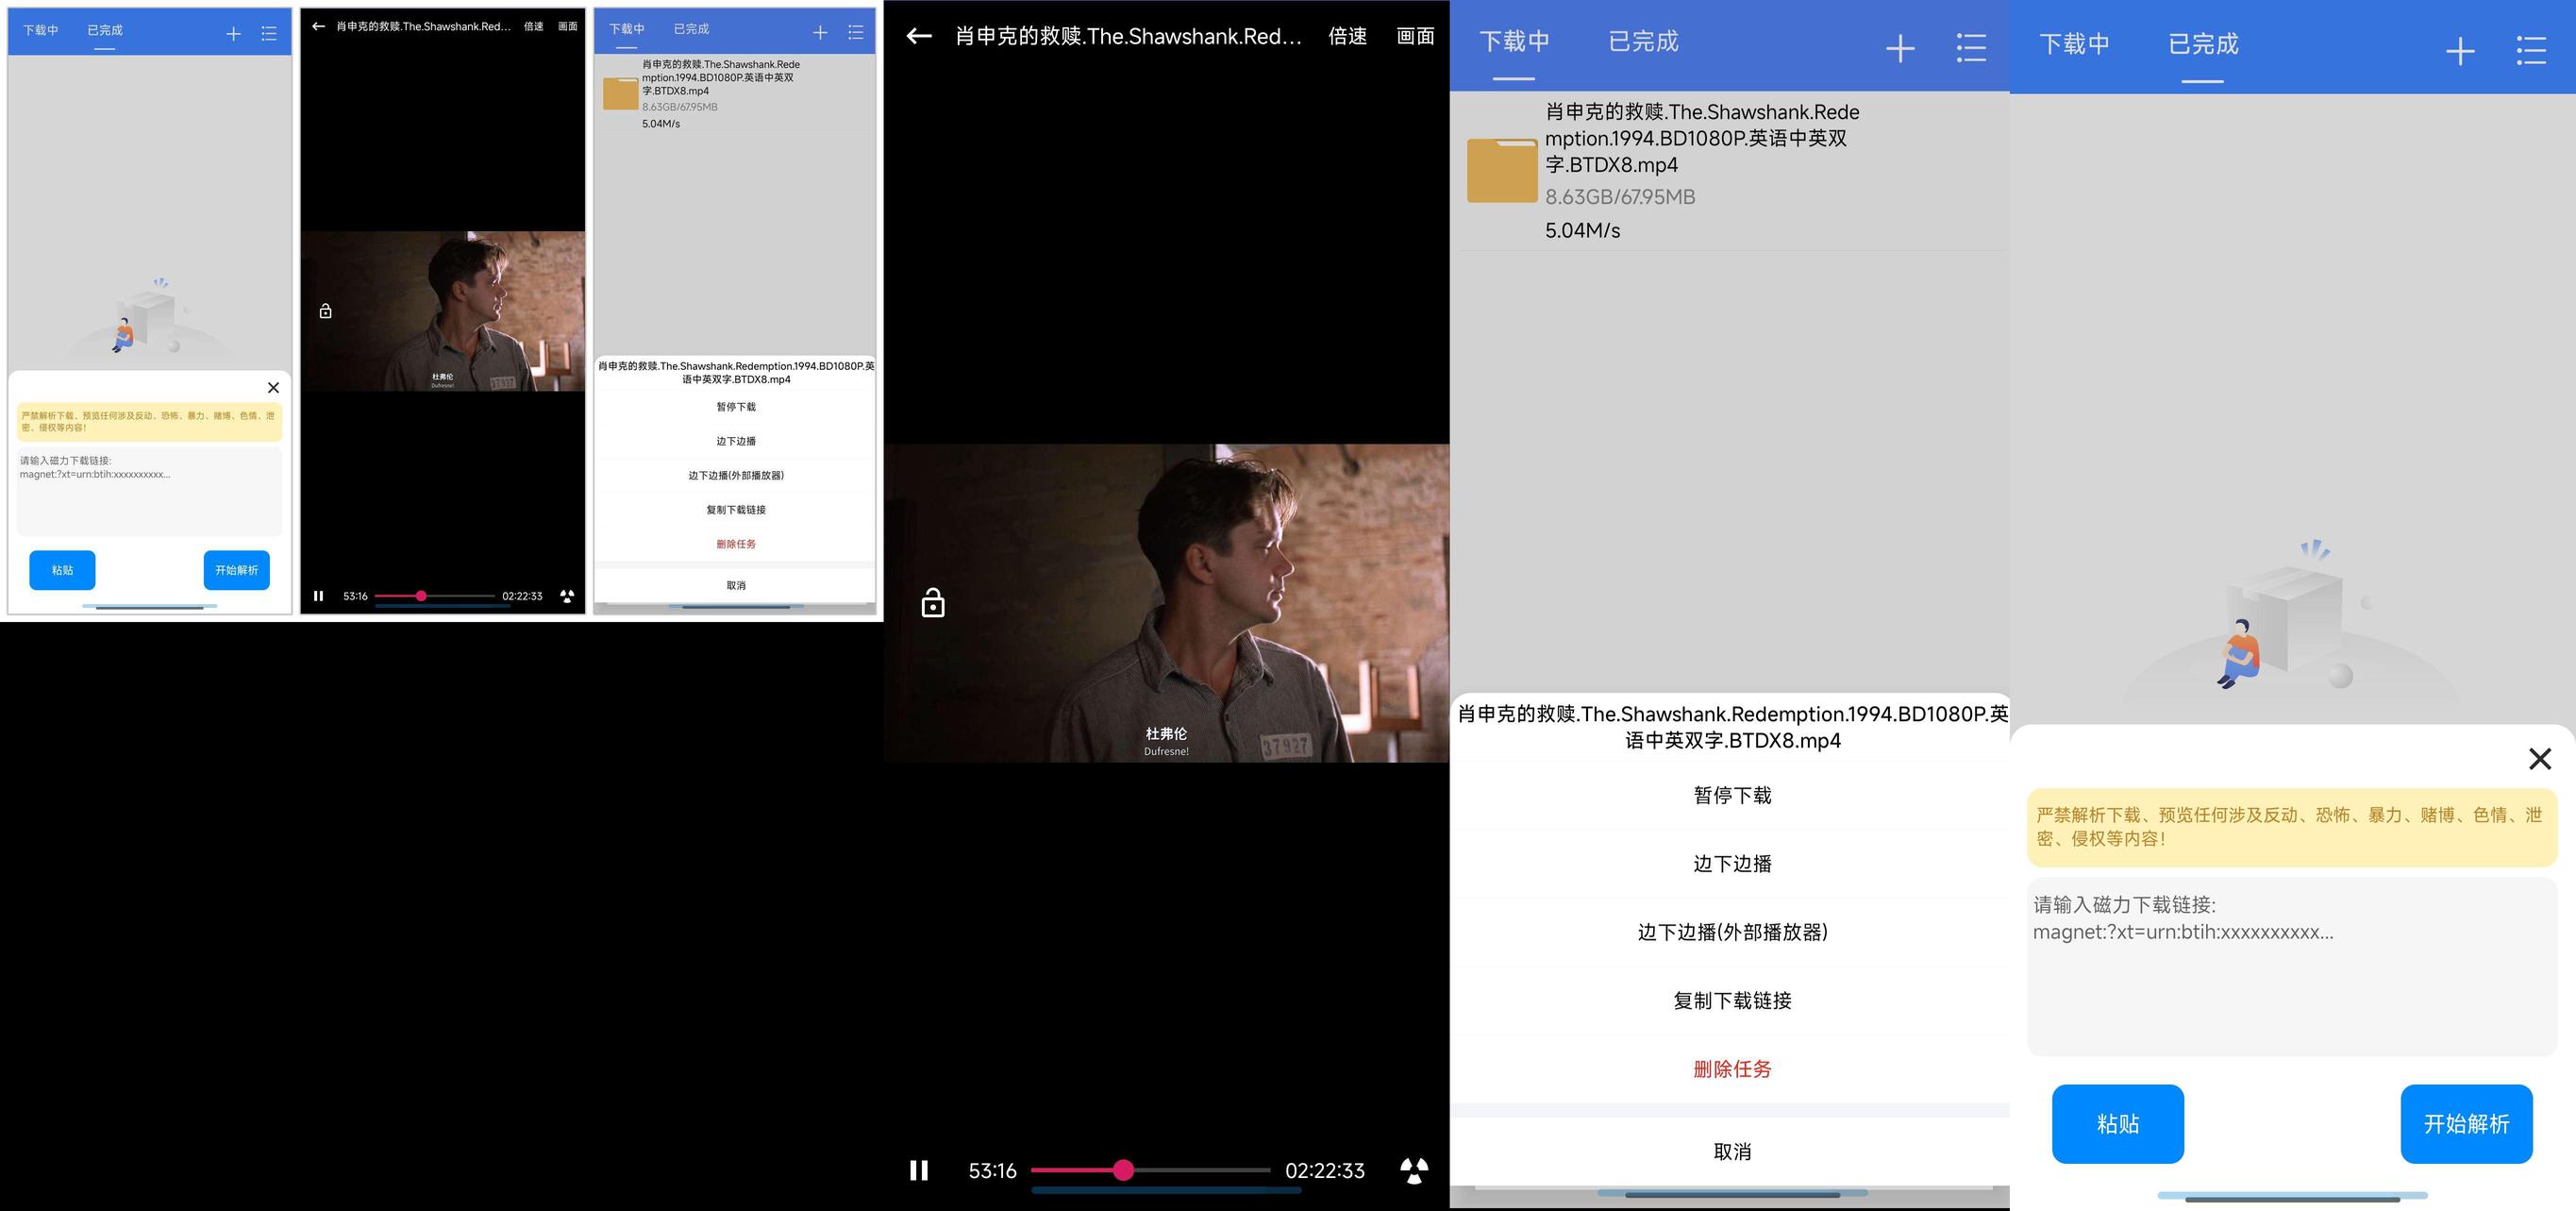Switch to 下载中 tab in large magnet dialog screen
The width and height of the screenshot is (2576, 1211).
[2074, 45]
